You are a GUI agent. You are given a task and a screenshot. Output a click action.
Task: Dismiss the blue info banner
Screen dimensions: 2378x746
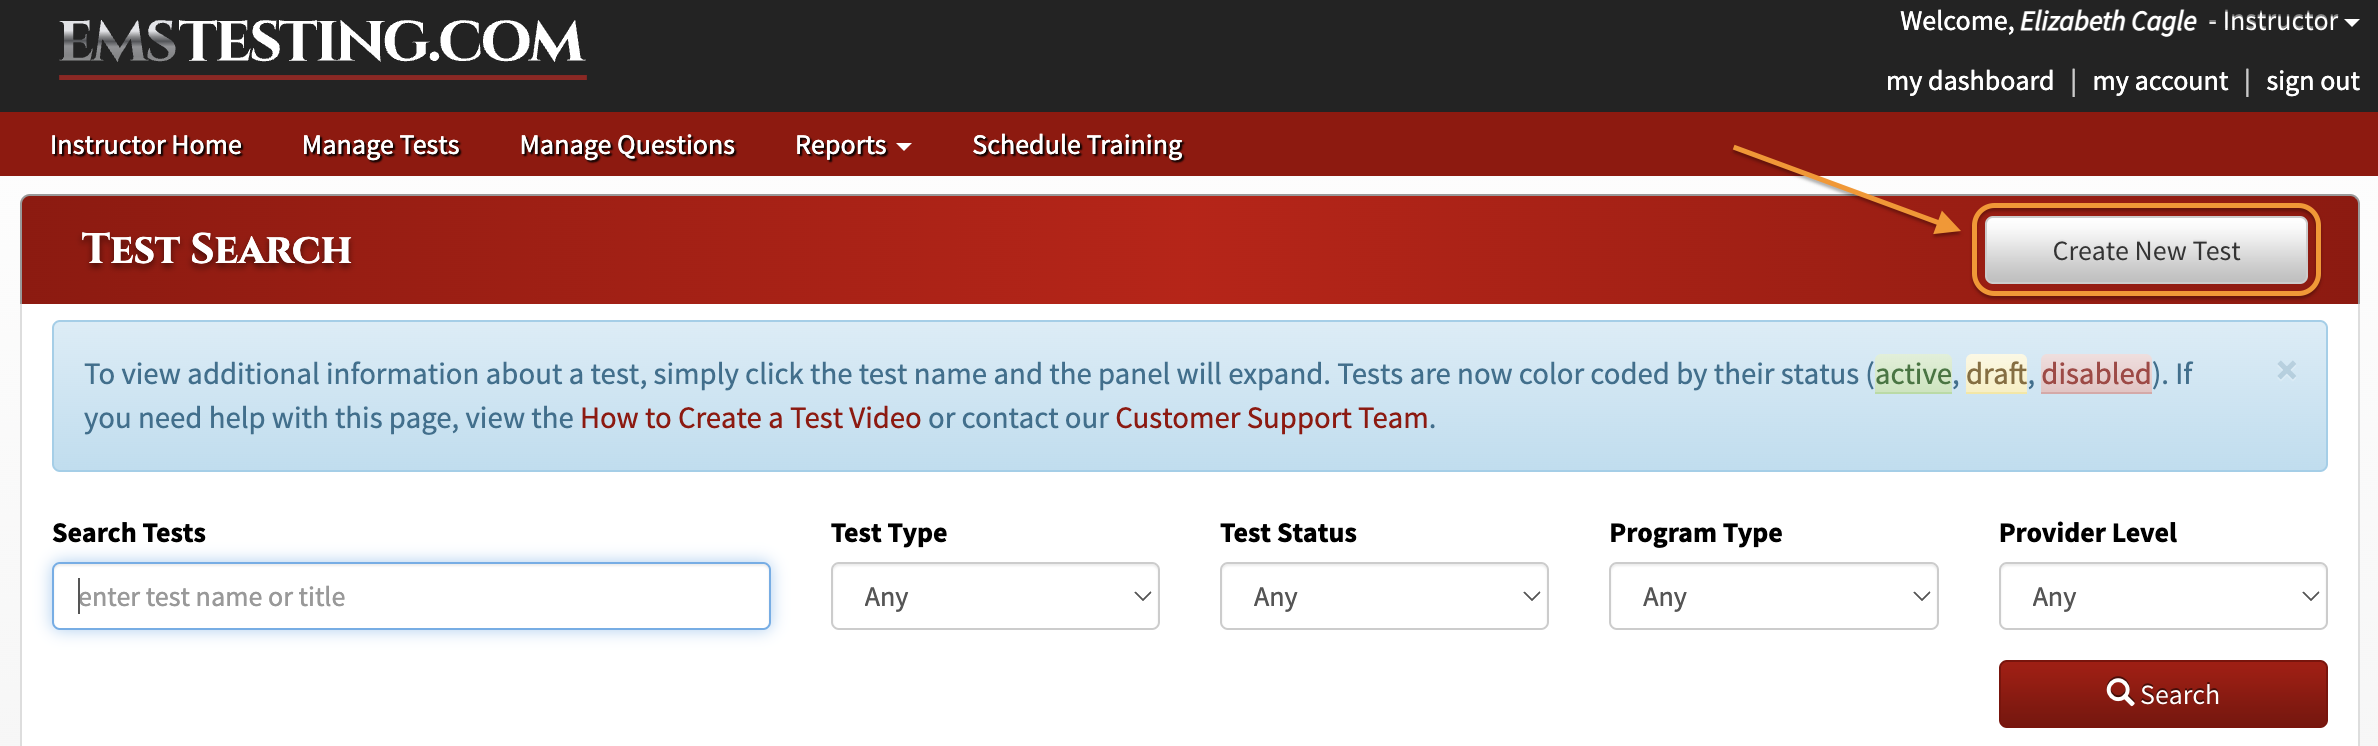tap(2286, 370)
